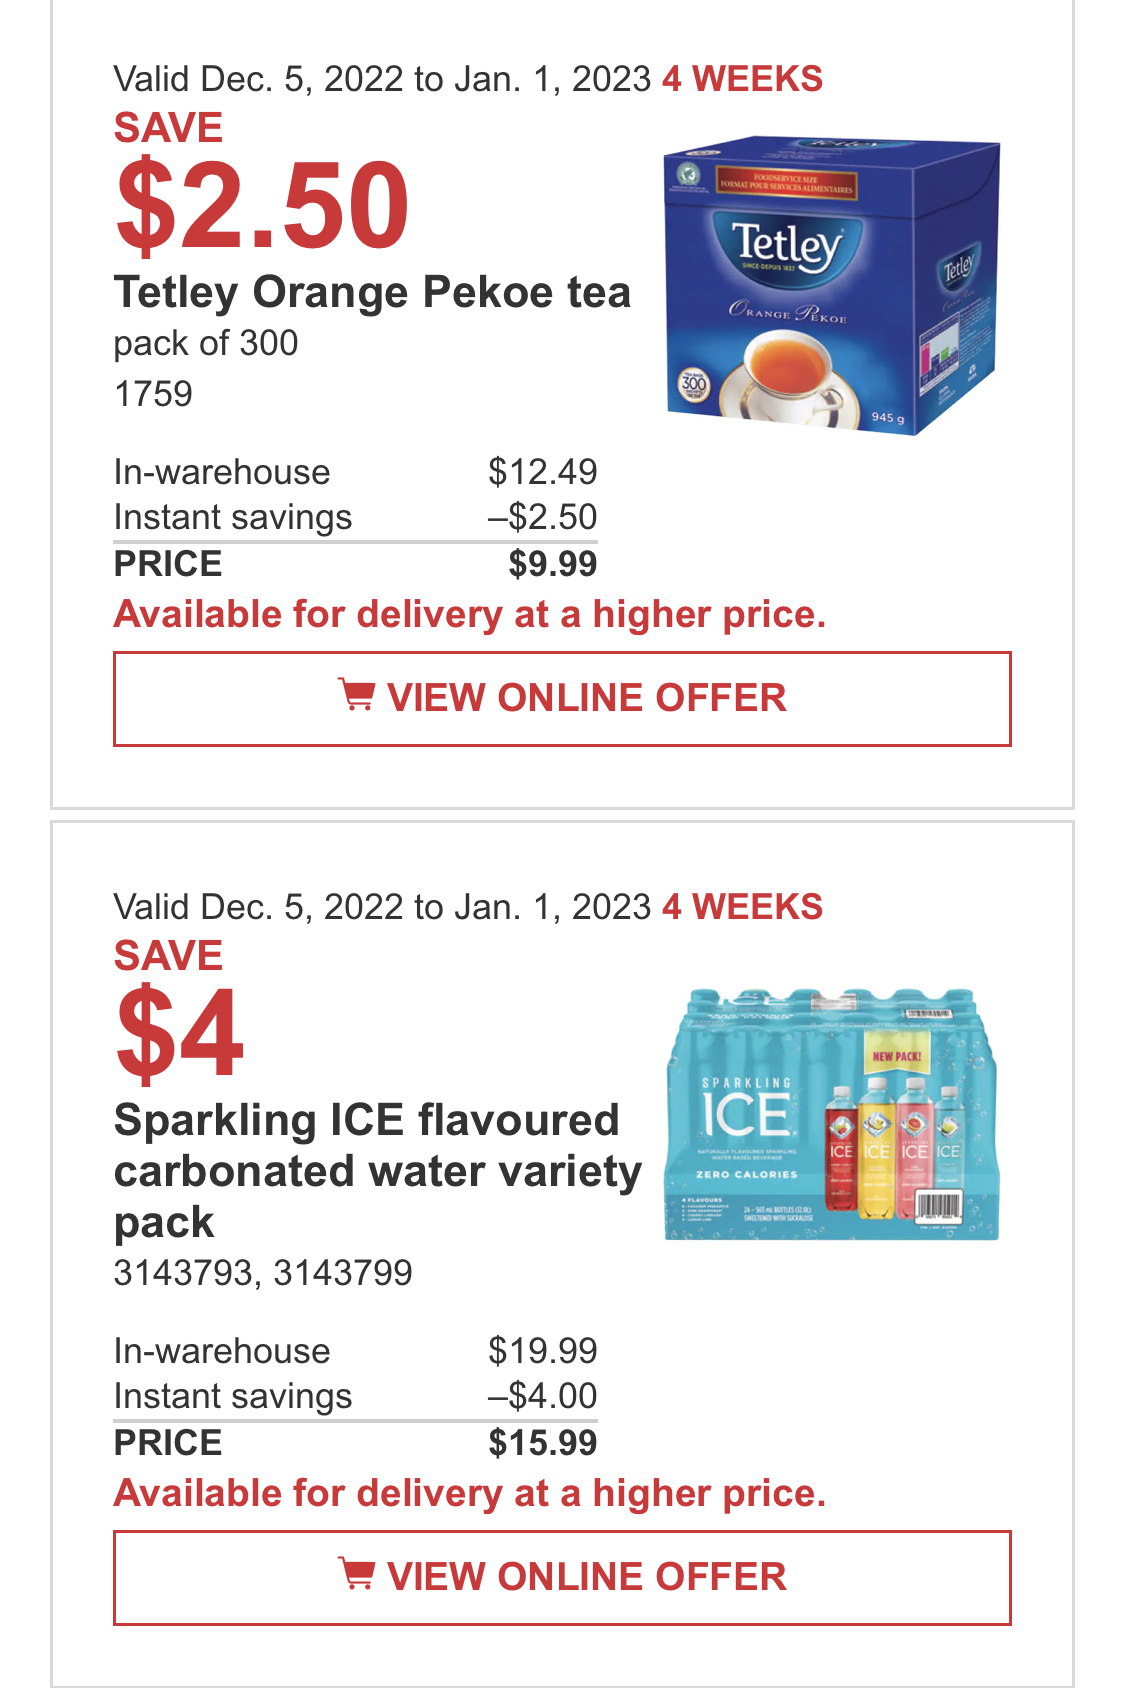The height and width of the screenshot is (1688, 1125).
Task: Click the Tetley in-warehouse price $12.49
Action: click(x=542, y=472)
